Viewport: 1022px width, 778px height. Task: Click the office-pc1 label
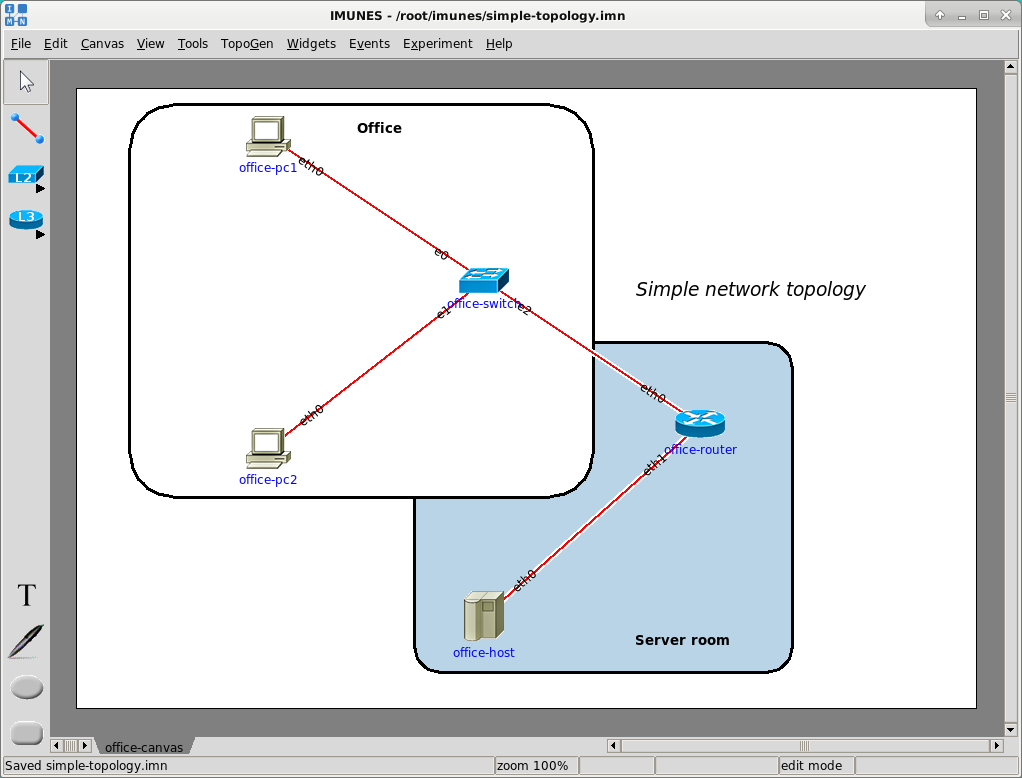pyautogui.click(x=268, y=167)
